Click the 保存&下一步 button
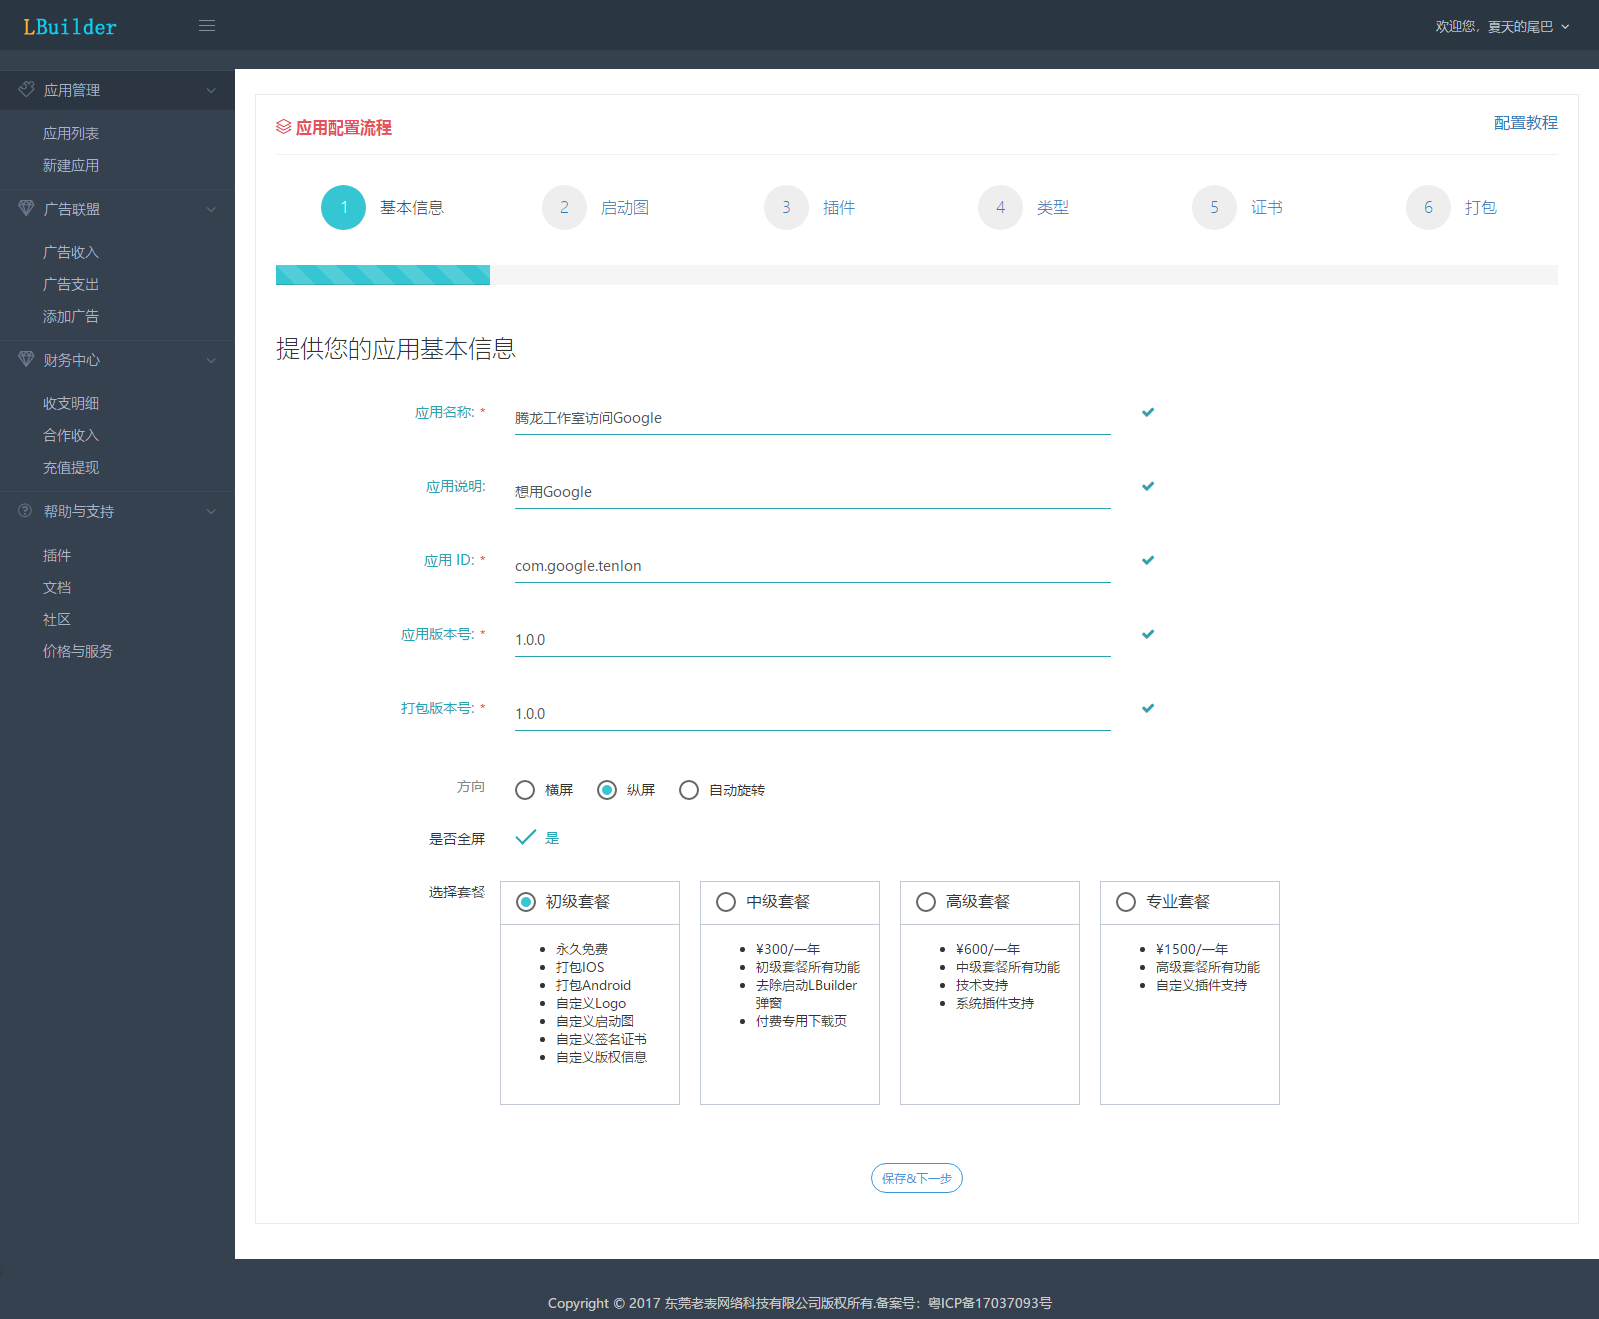The image size is (1599, 1319). [x=916, y=1178]
